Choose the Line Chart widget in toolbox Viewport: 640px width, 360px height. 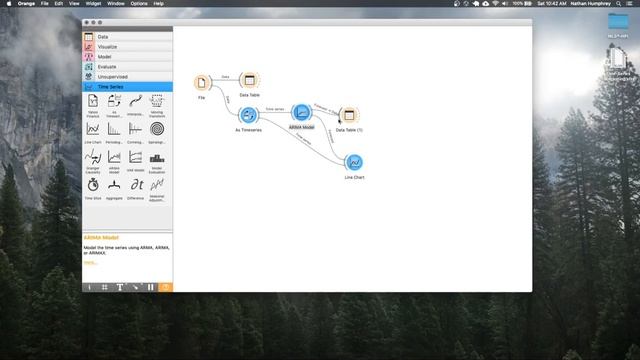tap(93, 133)
